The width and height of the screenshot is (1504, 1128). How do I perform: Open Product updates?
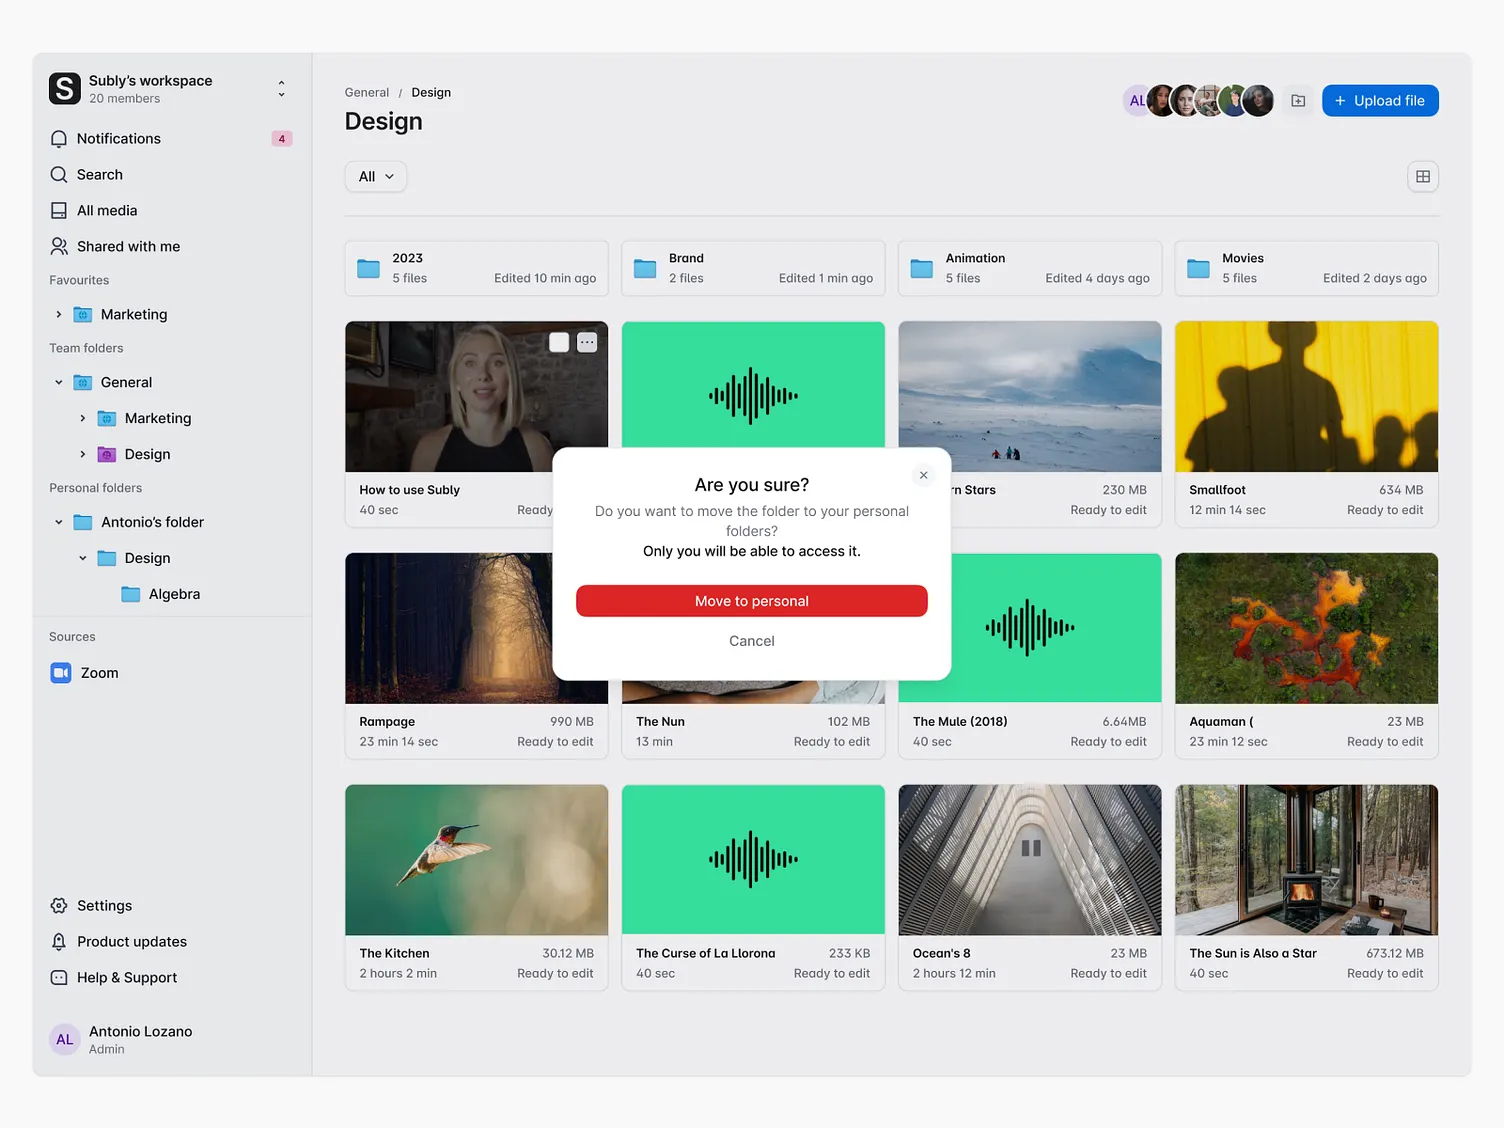click(131, 942)
